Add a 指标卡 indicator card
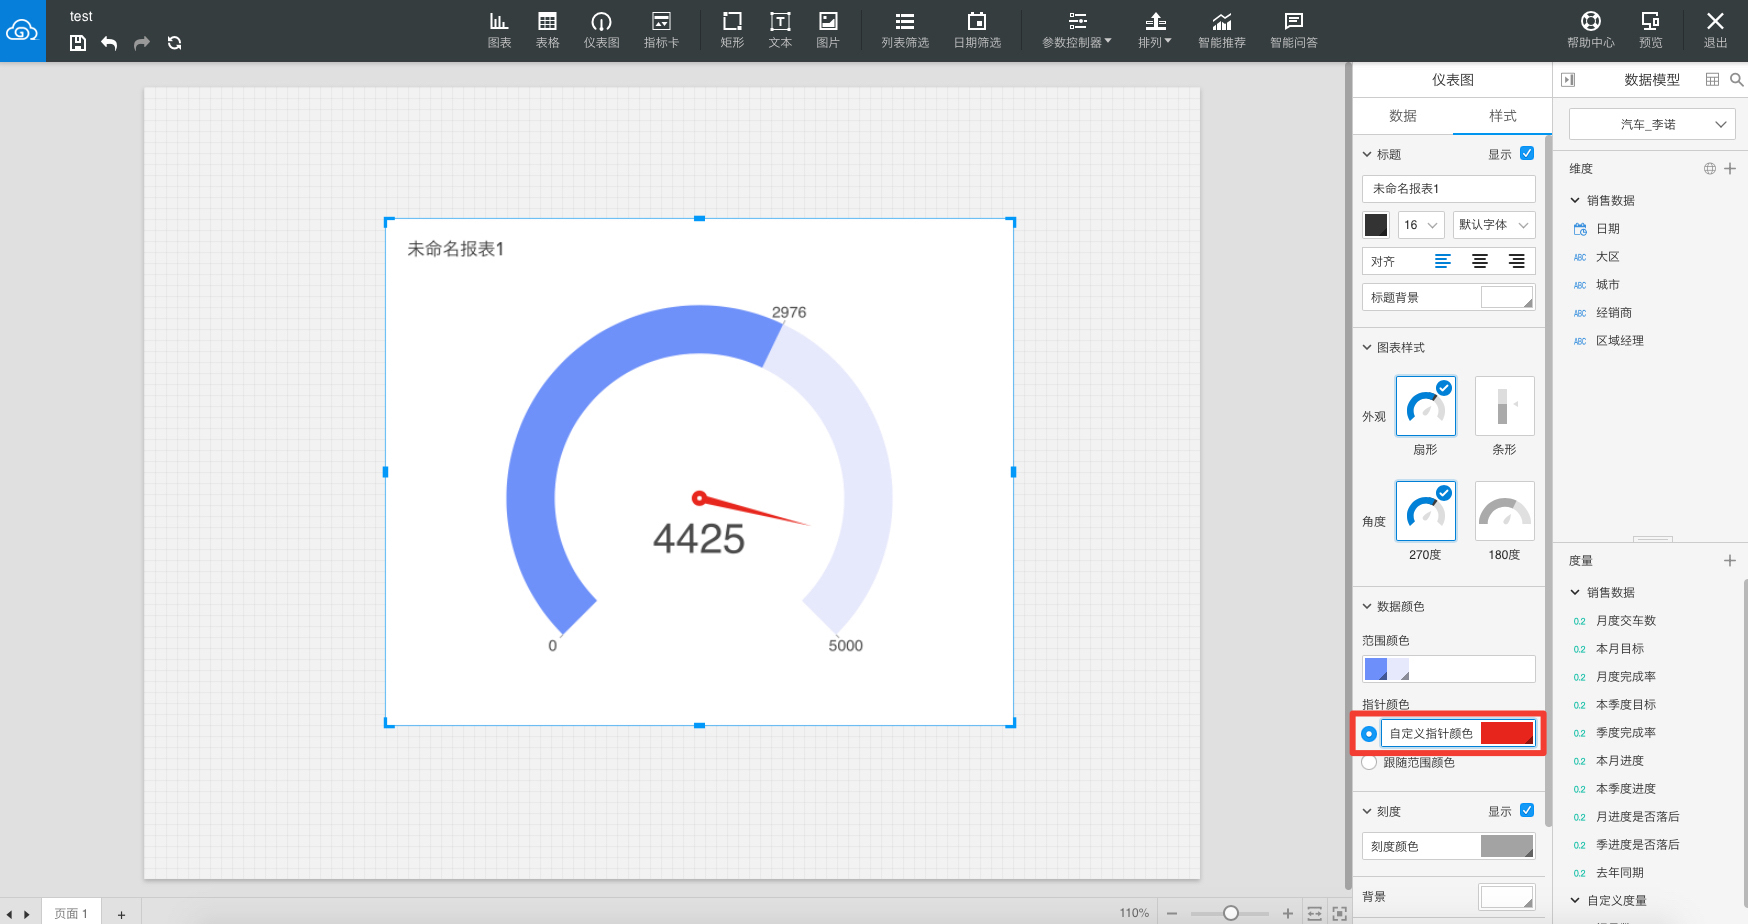 (661, 30)
